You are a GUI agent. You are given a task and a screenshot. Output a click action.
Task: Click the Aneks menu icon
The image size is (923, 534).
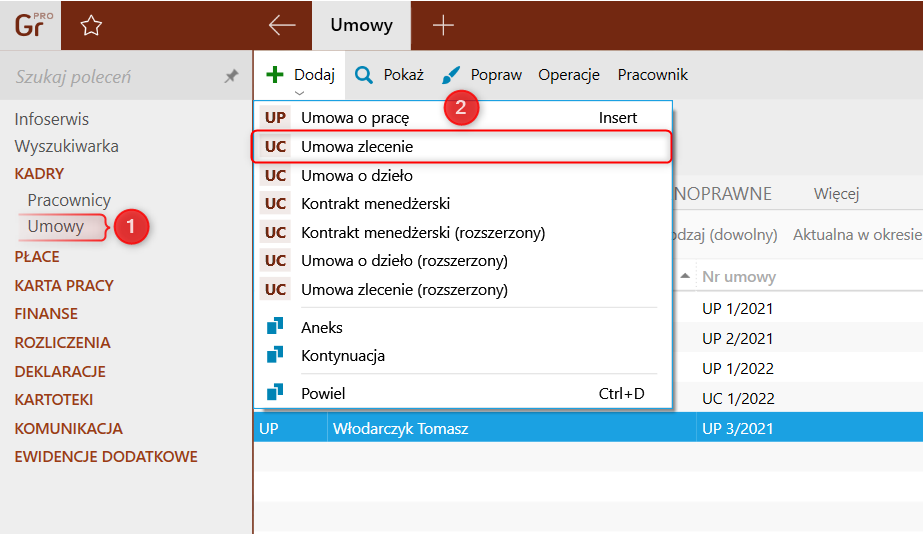pos(275,326)
